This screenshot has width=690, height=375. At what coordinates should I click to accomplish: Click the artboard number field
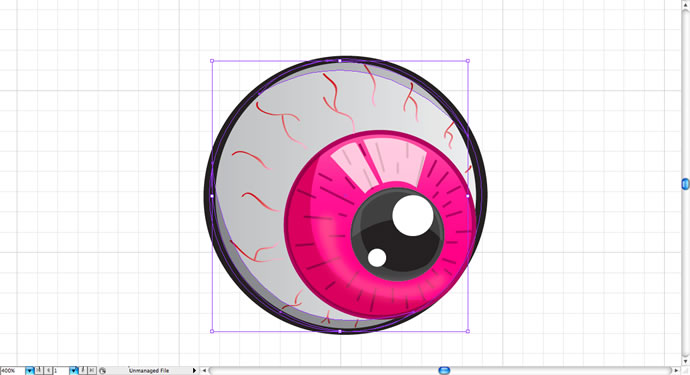coord(62,371)
